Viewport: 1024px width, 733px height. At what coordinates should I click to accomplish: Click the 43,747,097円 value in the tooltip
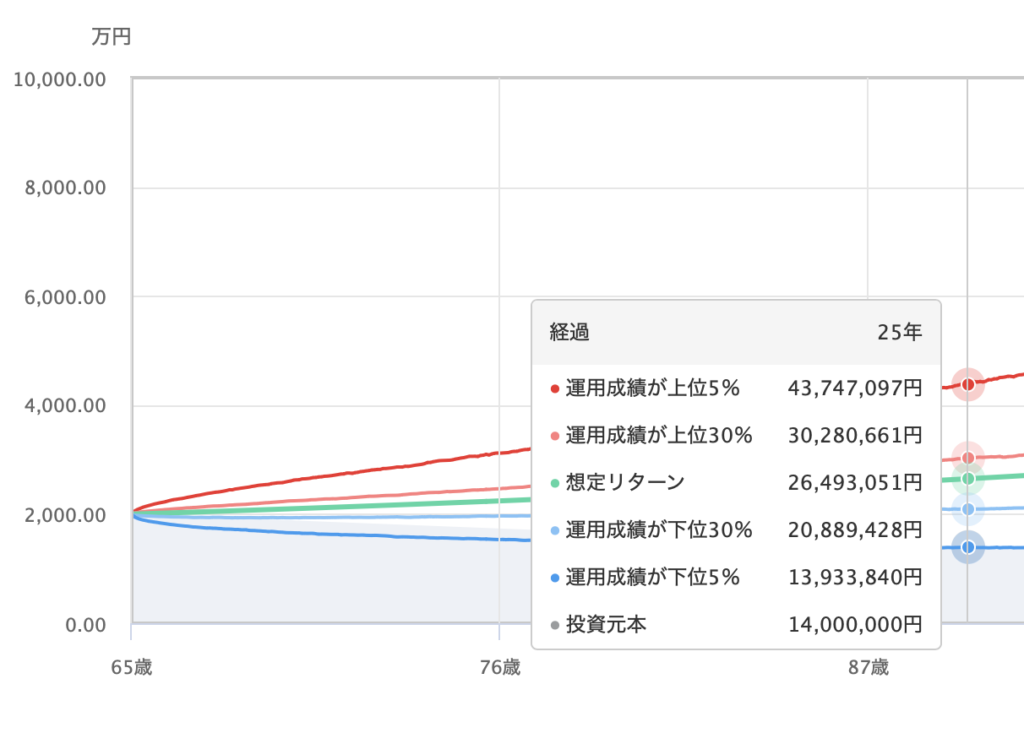click(x=854, y=389)
